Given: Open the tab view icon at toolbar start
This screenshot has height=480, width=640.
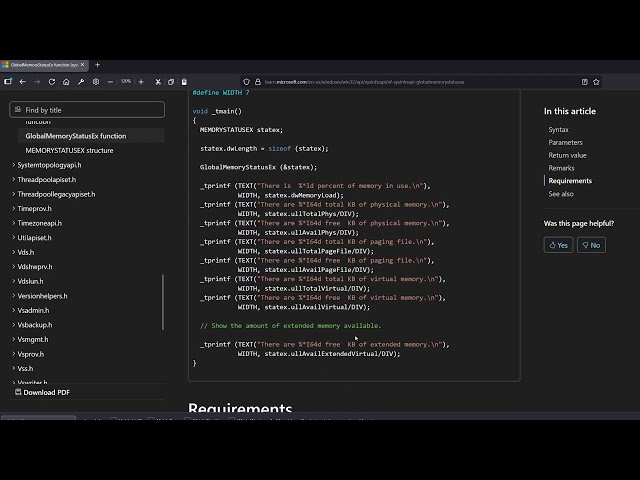Looking at the screenshot, I should coord(8,82).
